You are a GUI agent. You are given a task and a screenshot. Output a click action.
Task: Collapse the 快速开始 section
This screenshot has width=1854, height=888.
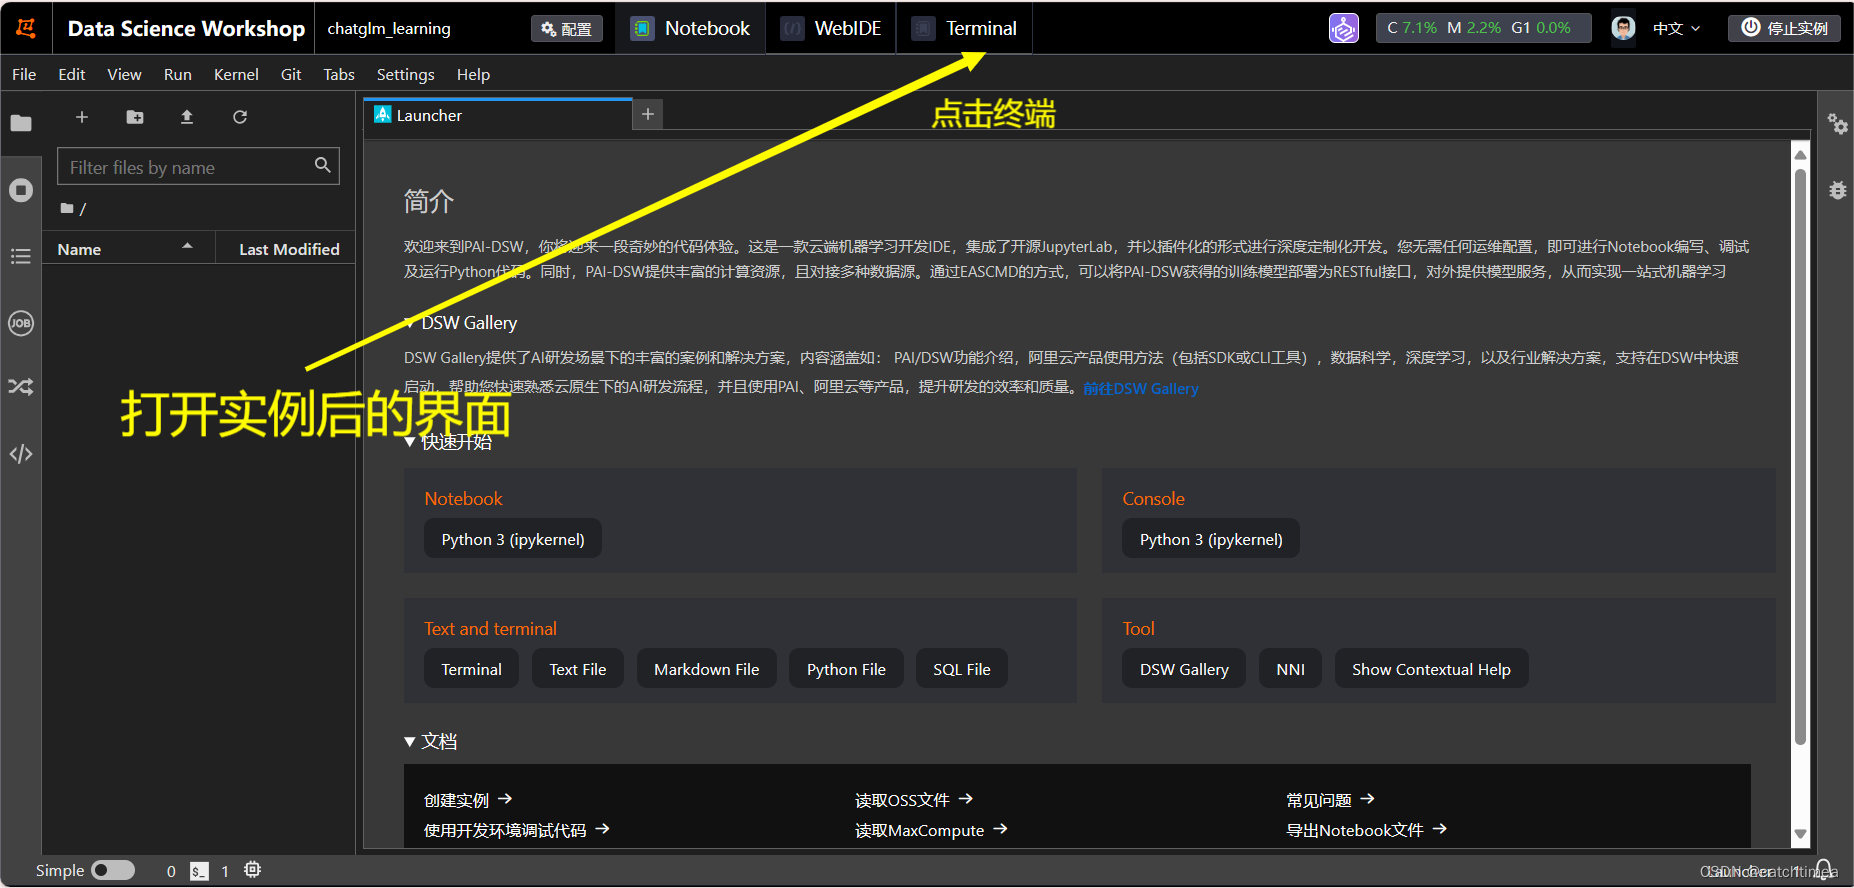point(410,441)
